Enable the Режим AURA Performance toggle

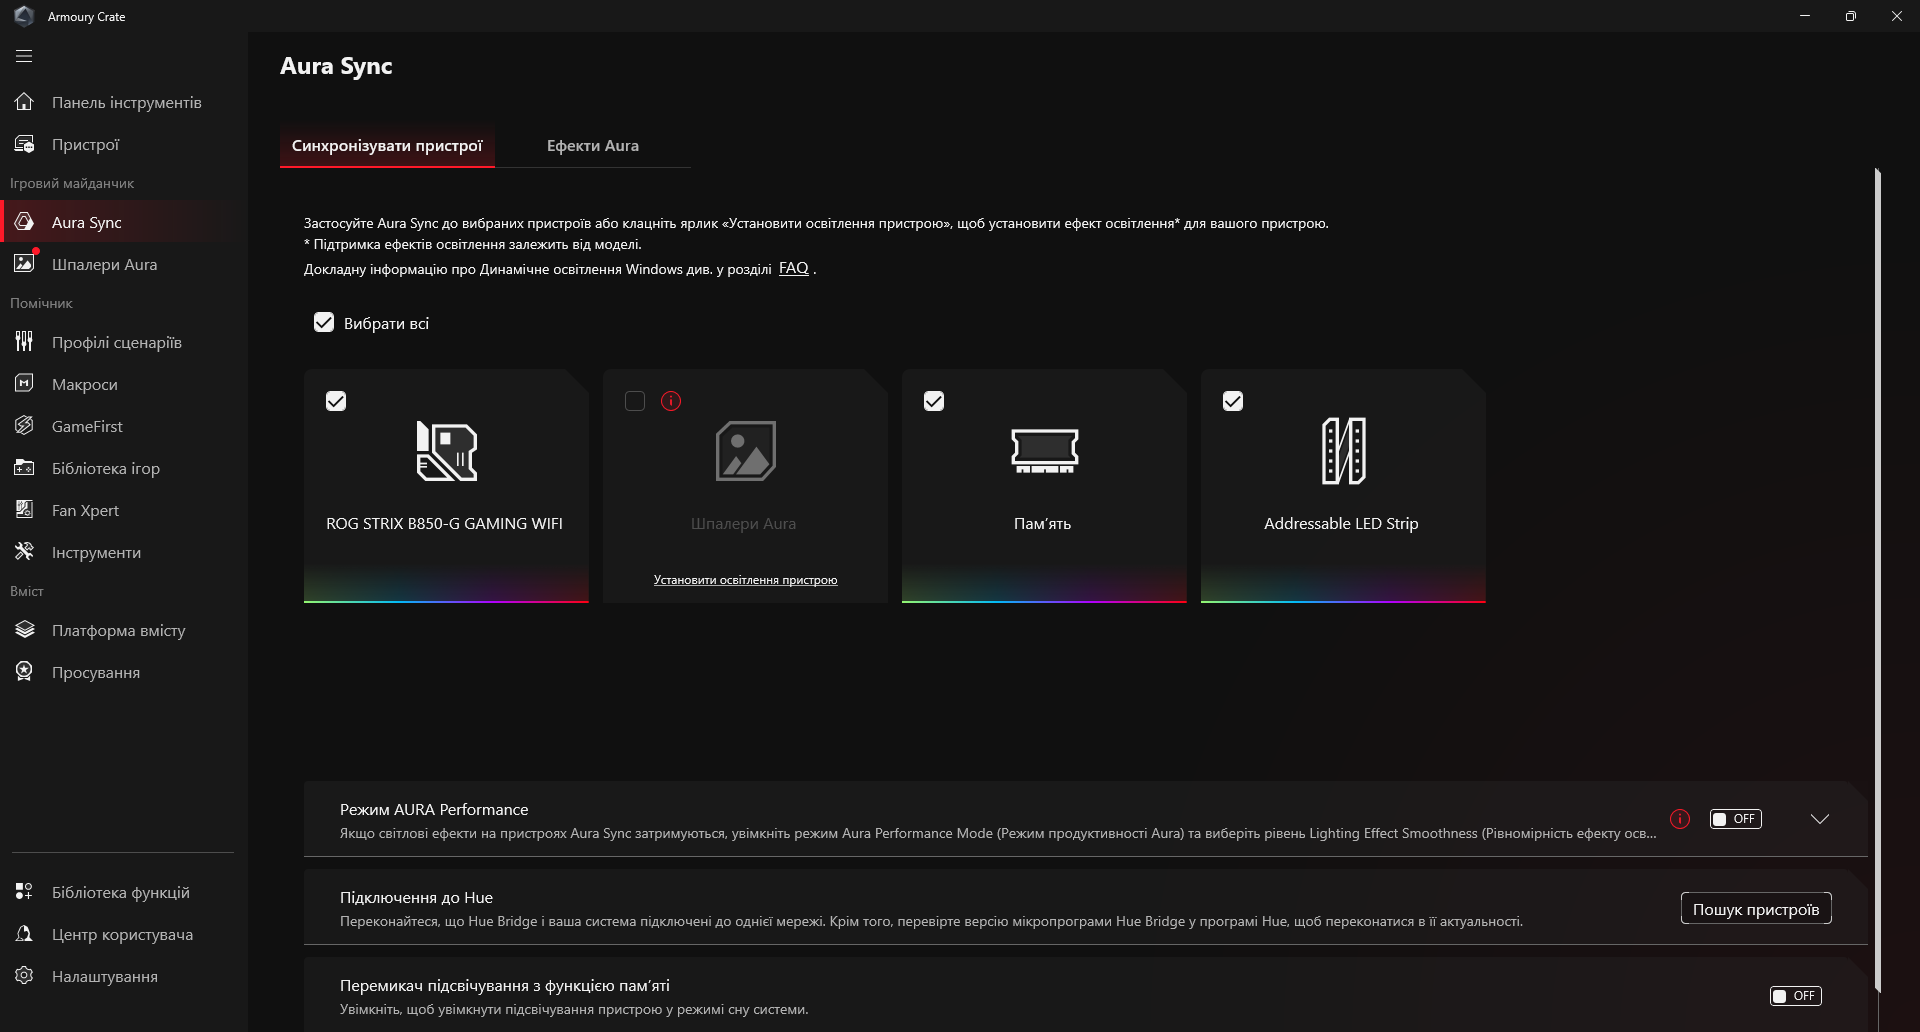click(x=1736, y=819)
